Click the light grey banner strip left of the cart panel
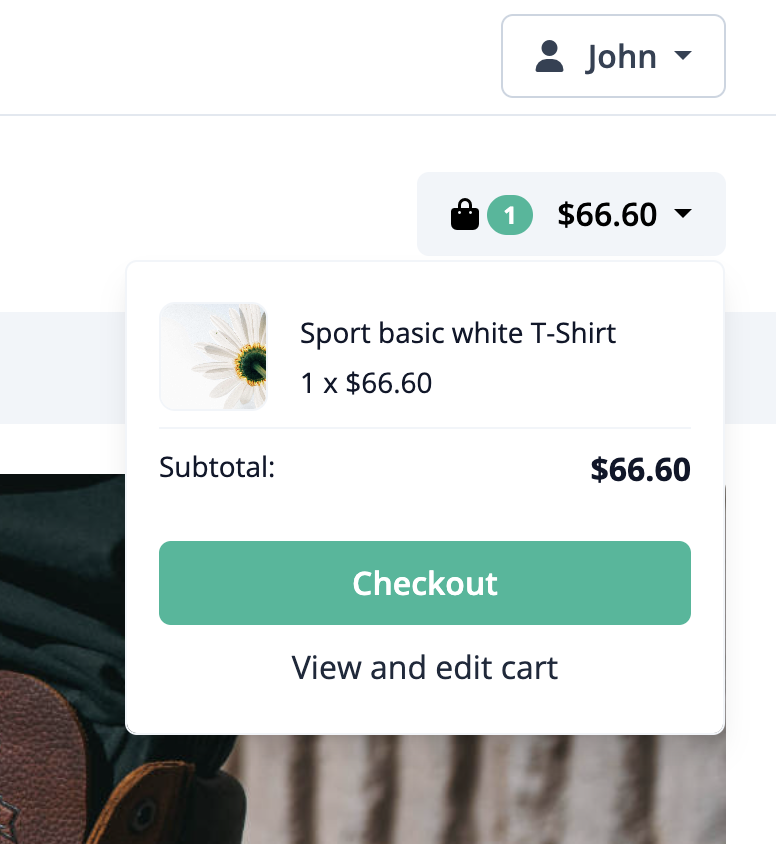 point(62,368)
